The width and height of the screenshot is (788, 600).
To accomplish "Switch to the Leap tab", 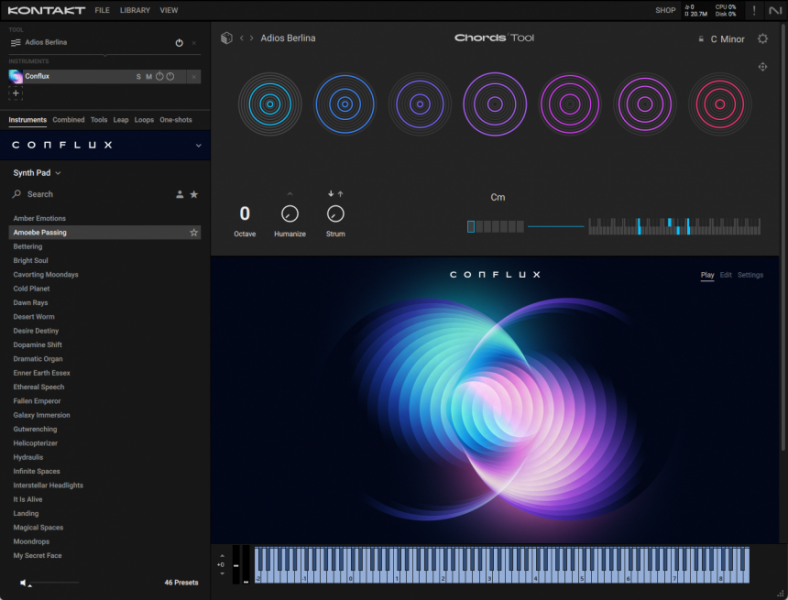I will [x=121, y=120].
